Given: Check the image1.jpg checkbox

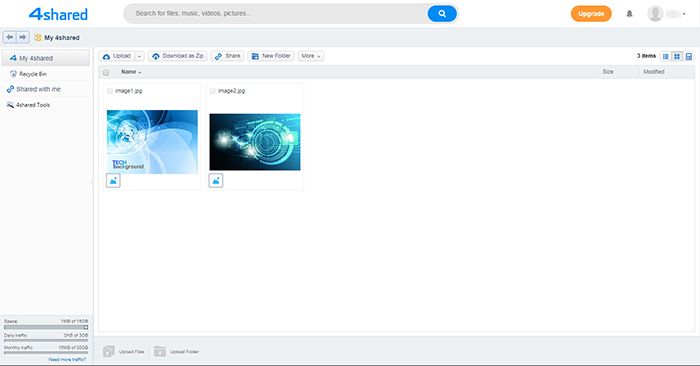Looking at the screenshot, I should 110,91.
